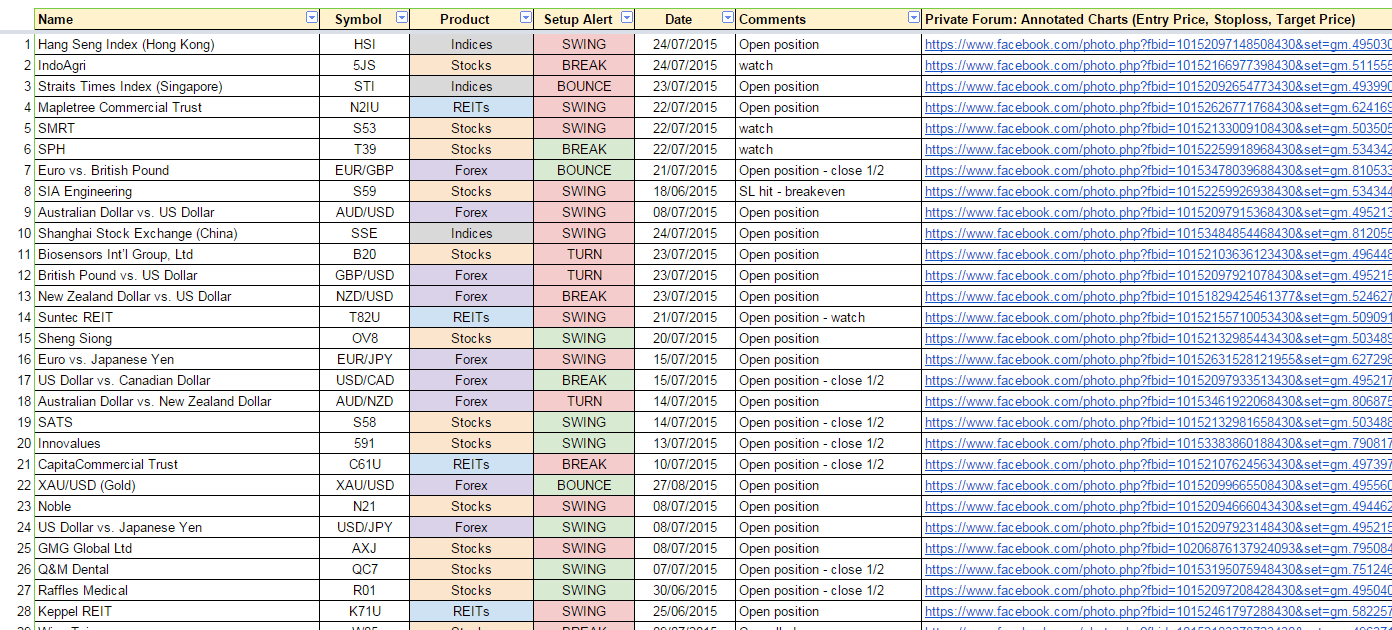This screenshot has width=1392, height=630.
Task: Select the date cell 27/08/2015
Action: pyautogui.click(x=685, y=486)
